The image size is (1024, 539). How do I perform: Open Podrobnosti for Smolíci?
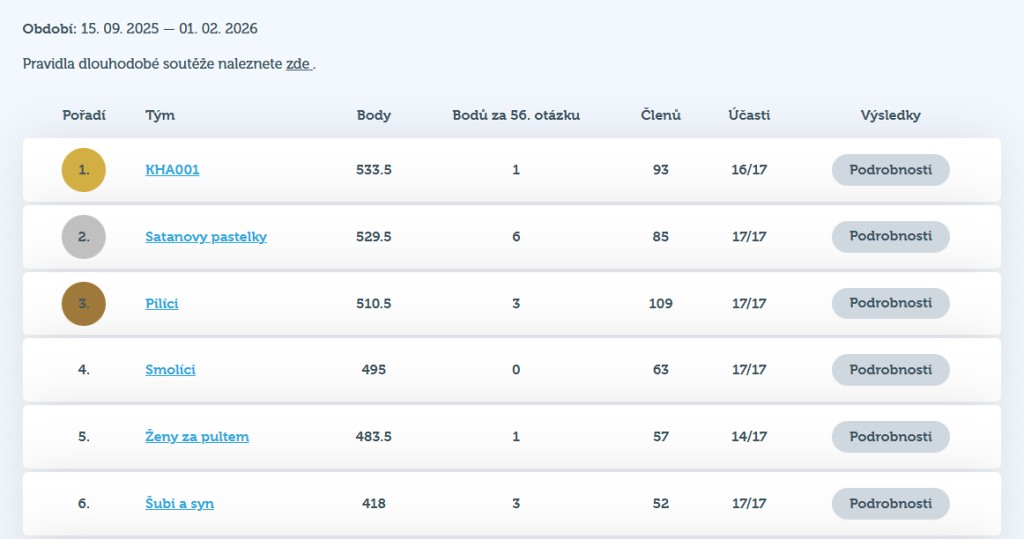point(890,370)
